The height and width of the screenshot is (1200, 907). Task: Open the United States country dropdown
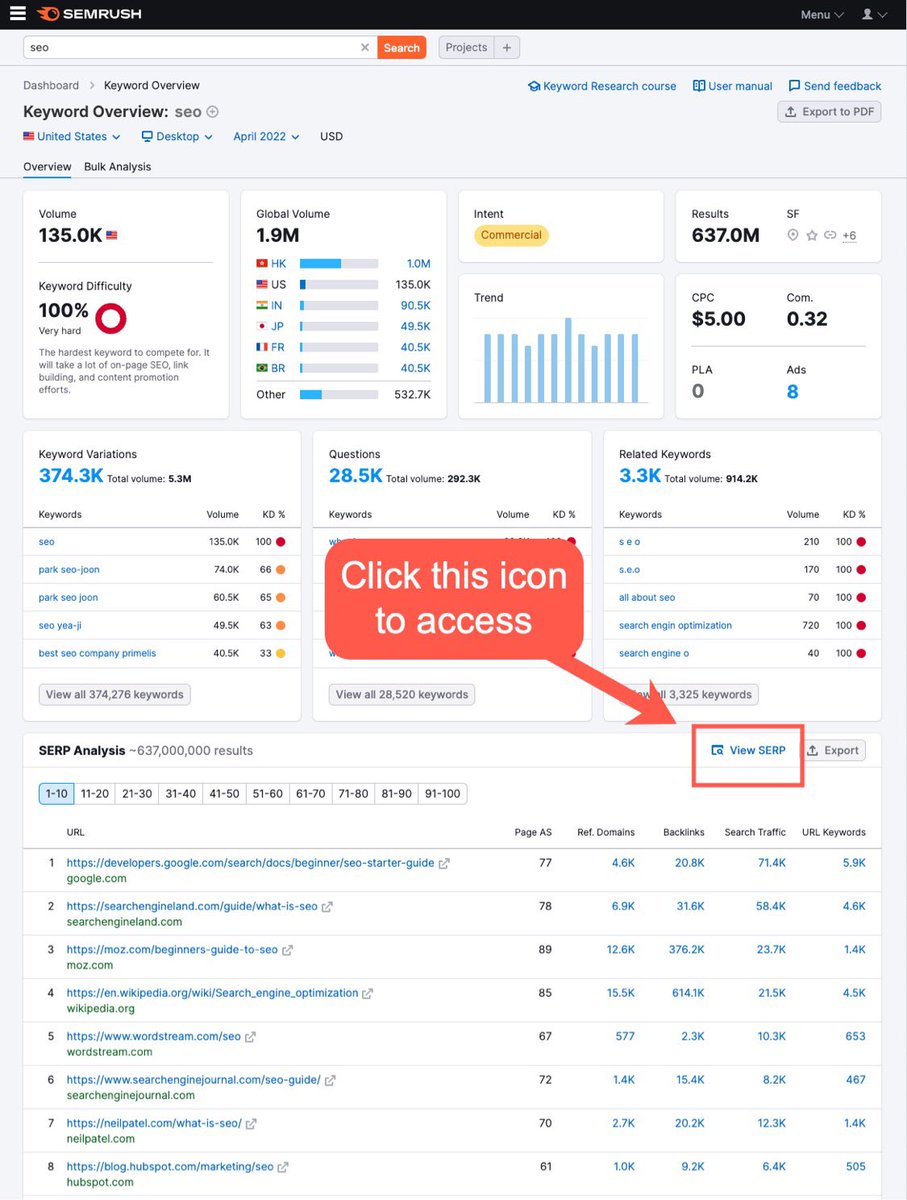(72, 136)
